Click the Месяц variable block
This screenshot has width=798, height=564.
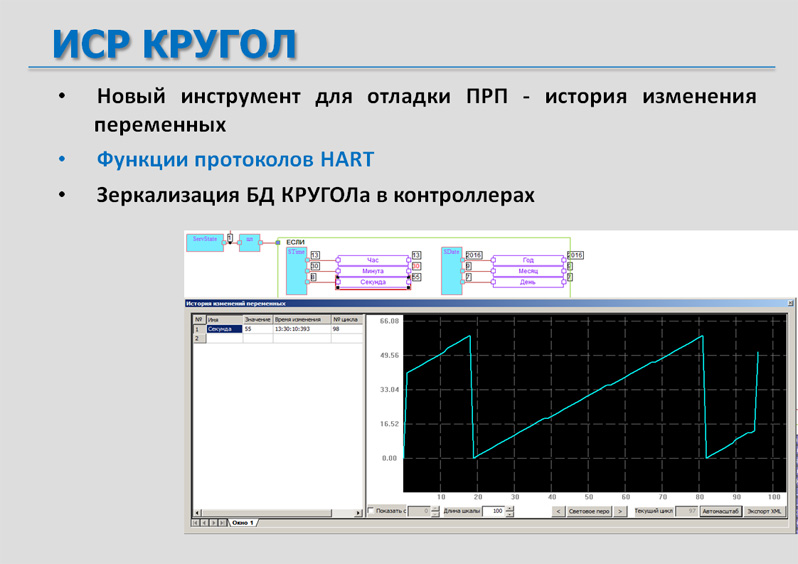pyautogui.click(x=528, y=271)
